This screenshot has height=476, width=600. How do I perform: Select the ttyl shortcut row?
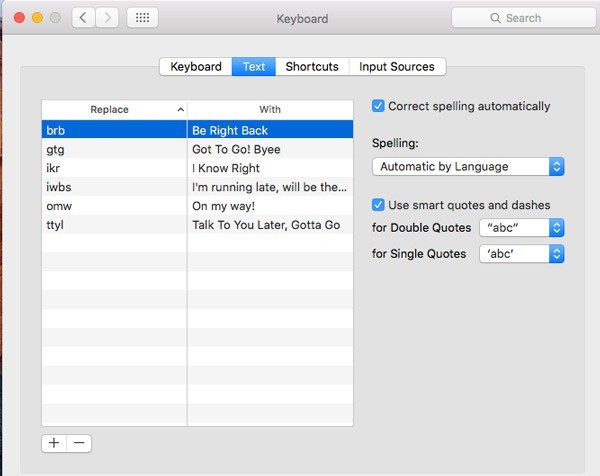(197, 225)
